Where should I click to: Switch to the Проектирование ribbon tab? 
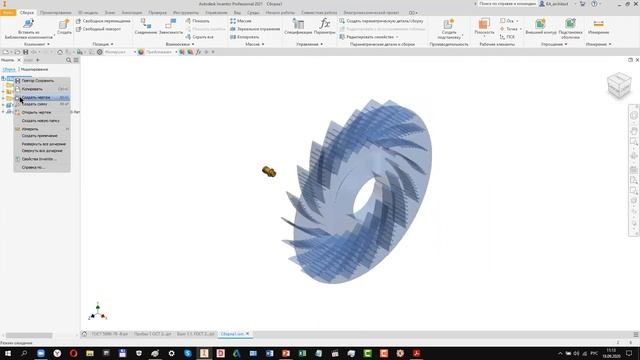pos(56,13)
